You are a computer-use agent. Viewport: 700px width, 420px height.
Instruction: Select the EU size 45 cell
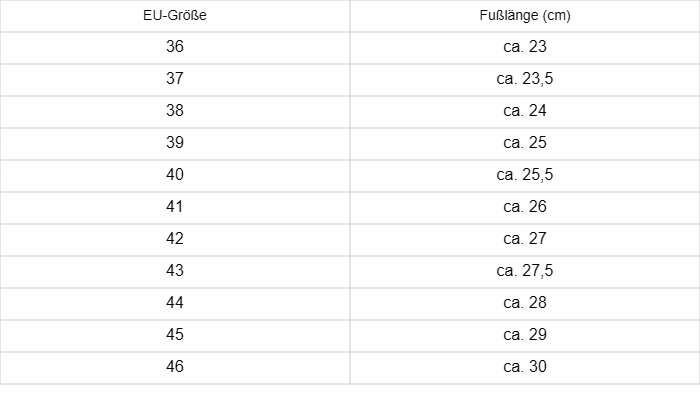[x=175, y=335]
